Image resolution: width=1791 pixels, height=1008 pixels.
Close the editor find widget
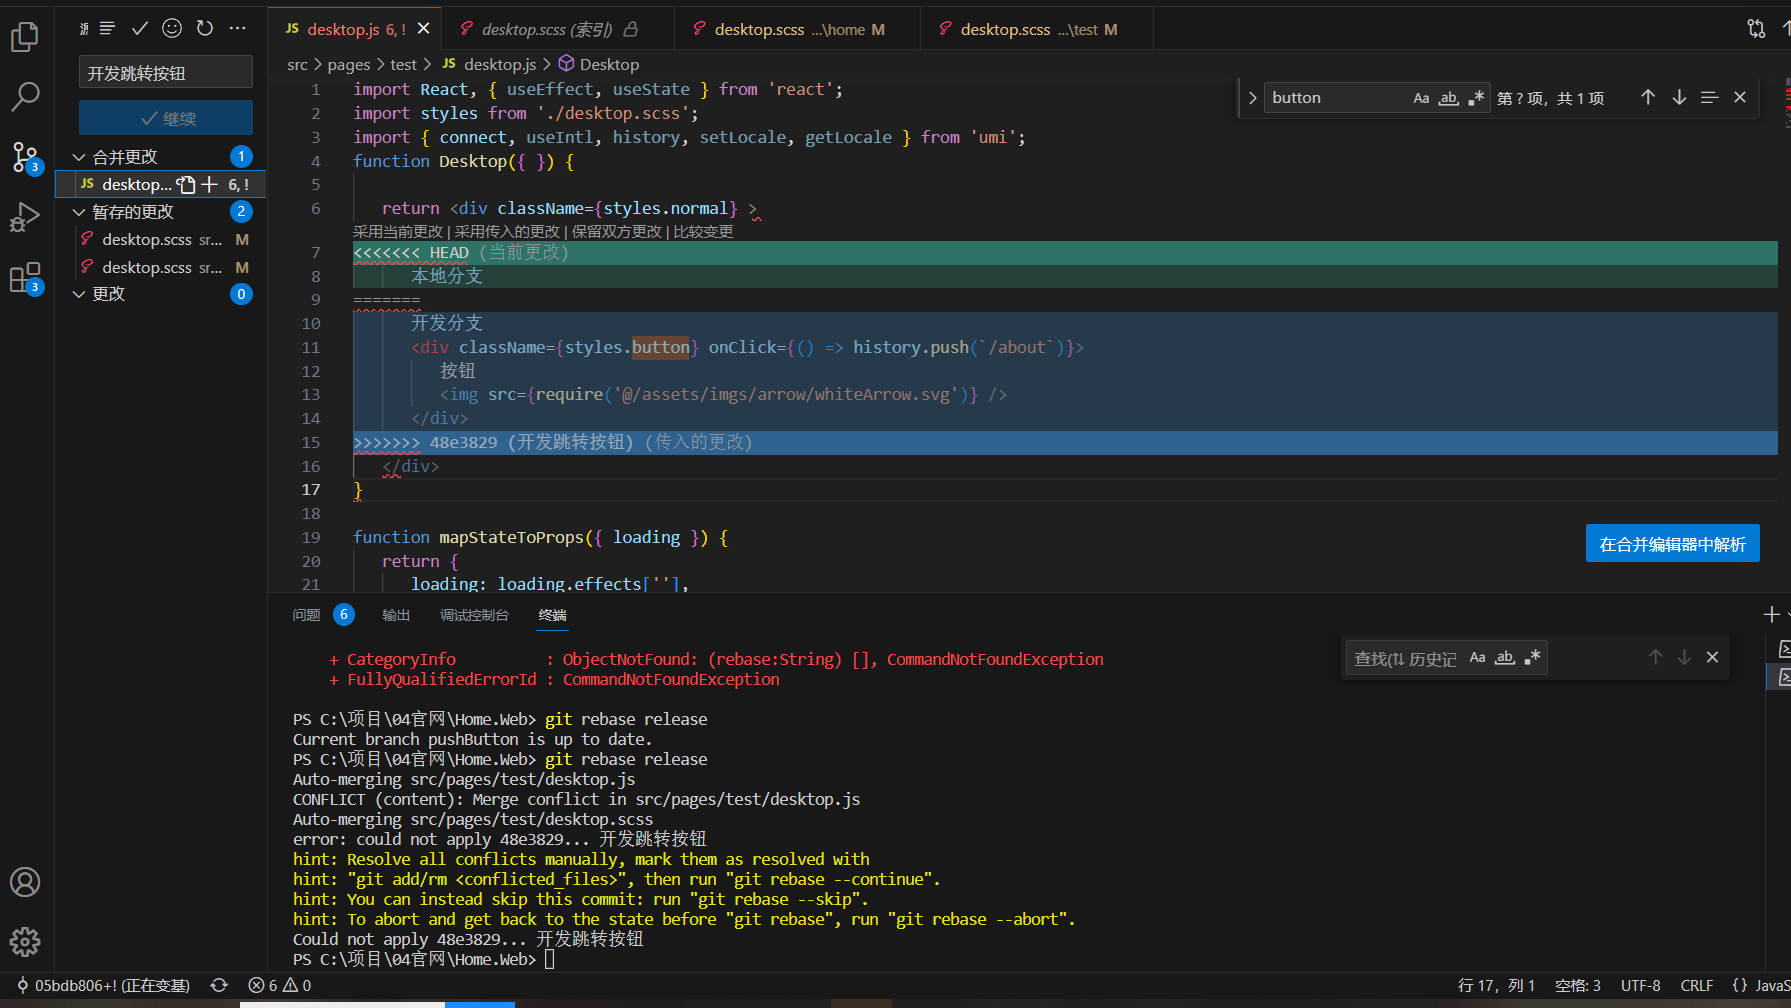pyautogui.click(x=1740, y=97)
